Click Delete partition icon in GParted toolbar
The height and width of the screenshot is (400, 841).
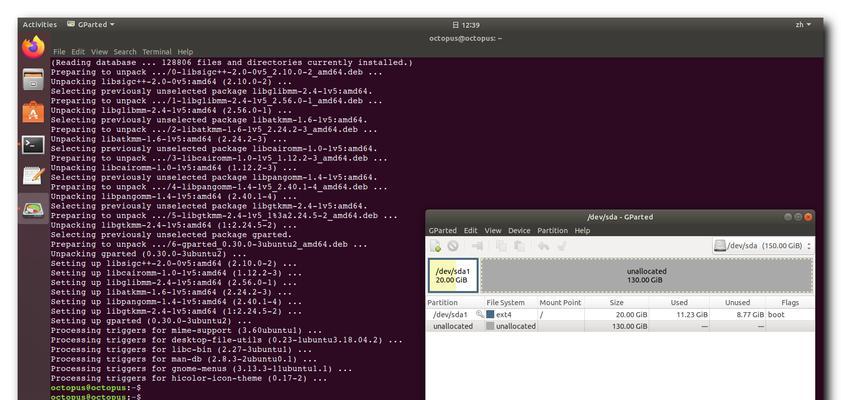(453, 246)
